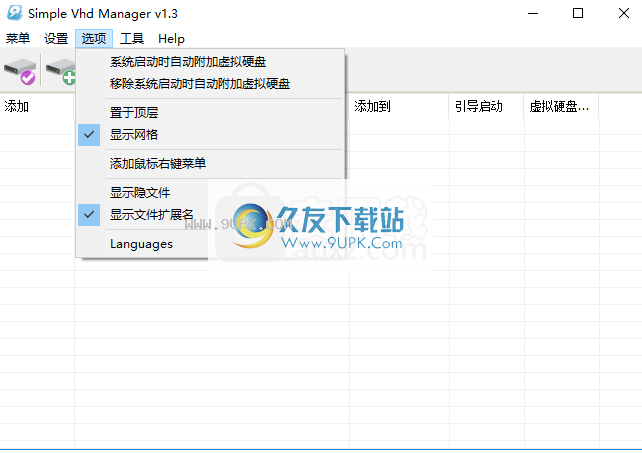
Task: Close the Simple Vhd Manager window
Action: click(x=624, y=14)
